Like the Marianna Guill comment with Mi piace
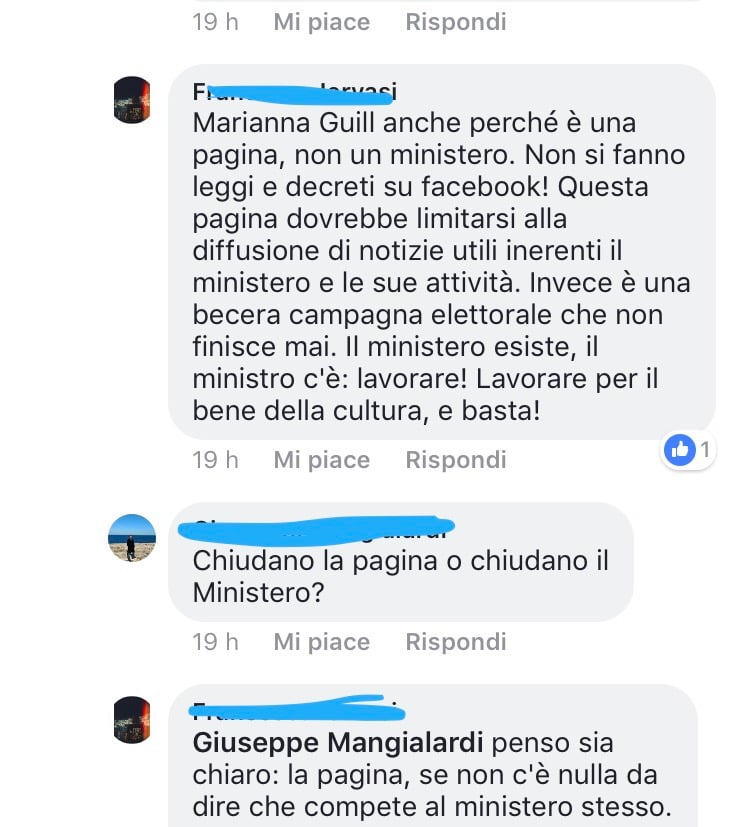The width and height of the screenshot is (742, 827). click(x=322, y=460)
